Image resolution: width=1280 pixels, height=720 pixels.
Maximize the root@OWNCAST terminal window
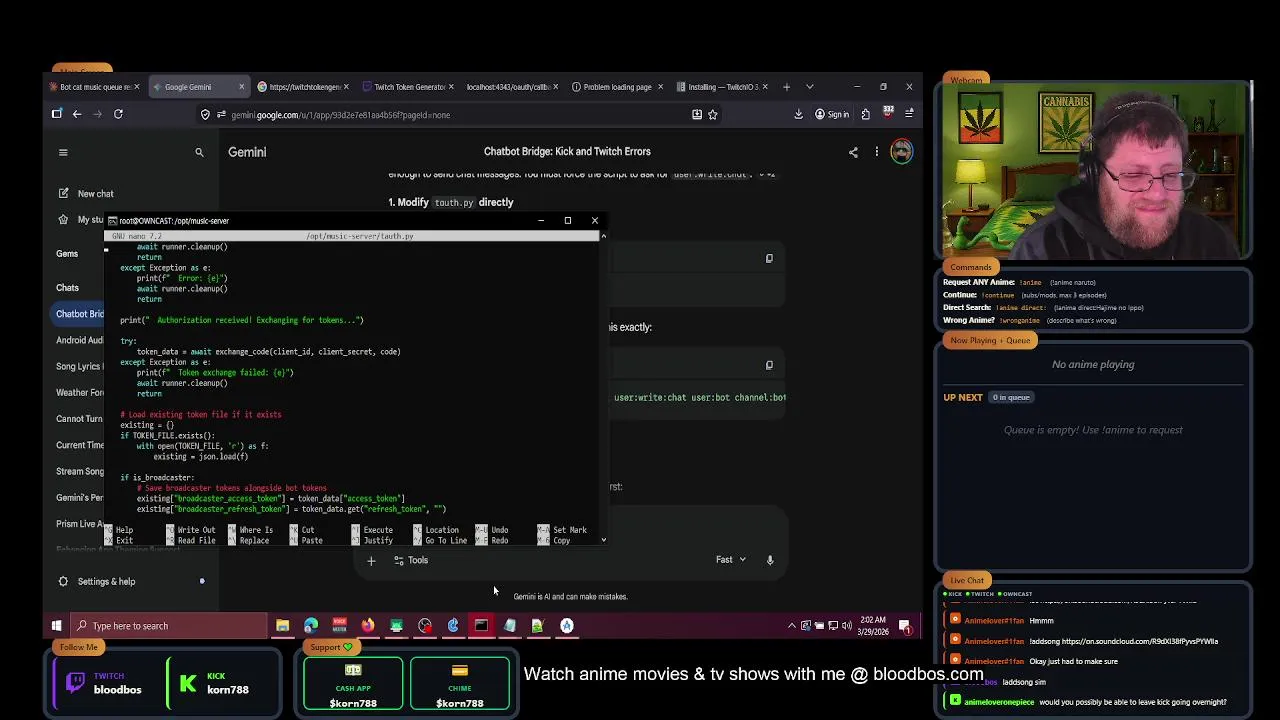pyautogui.click(x=567, y=220)
